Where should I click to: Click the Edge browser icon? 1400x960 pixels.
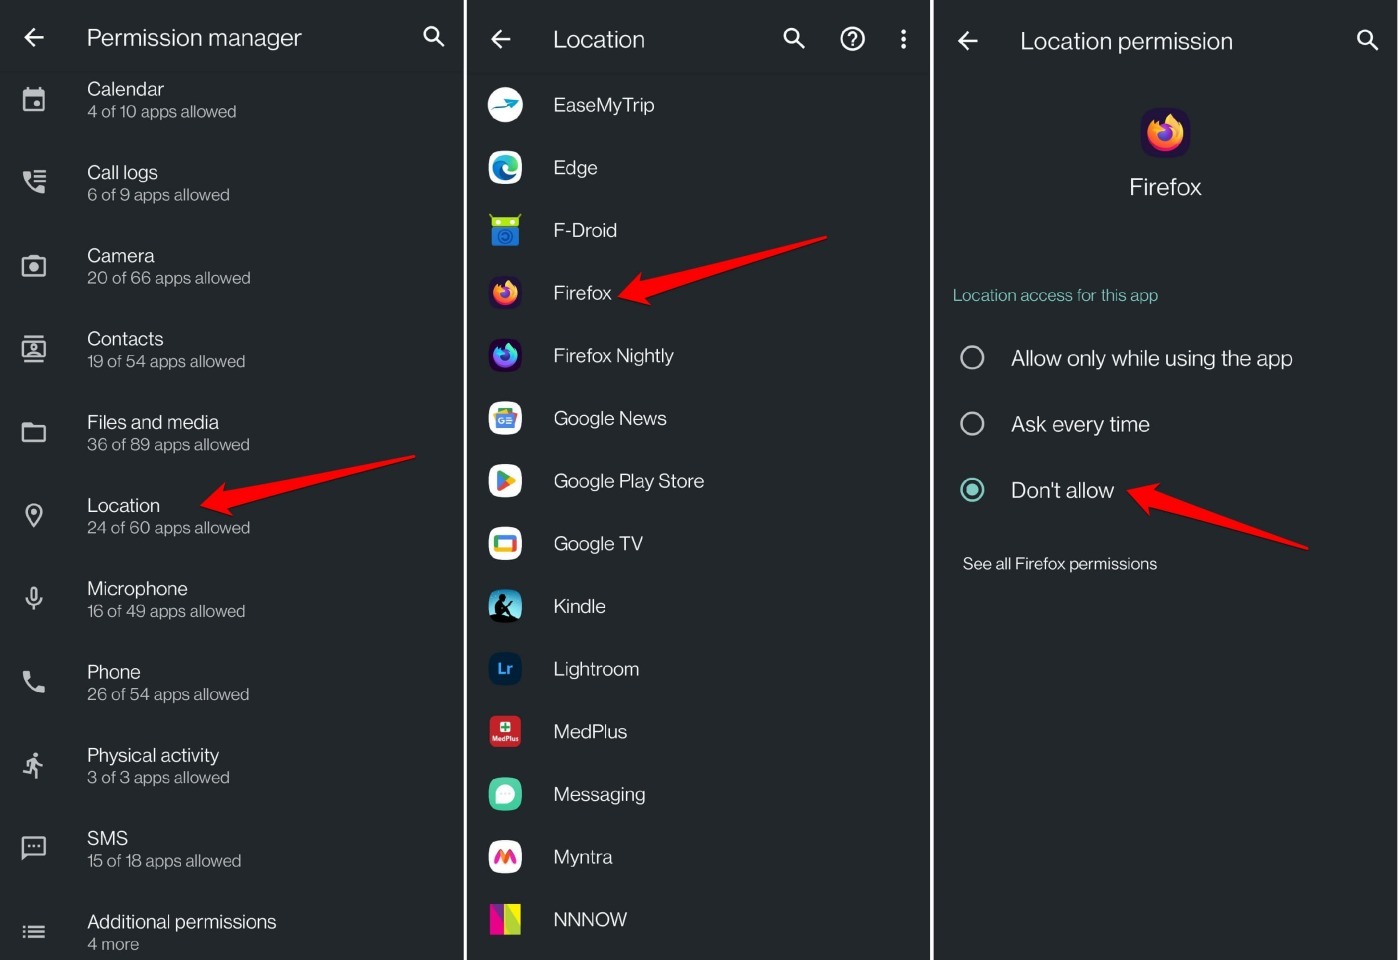click(505, 167)
